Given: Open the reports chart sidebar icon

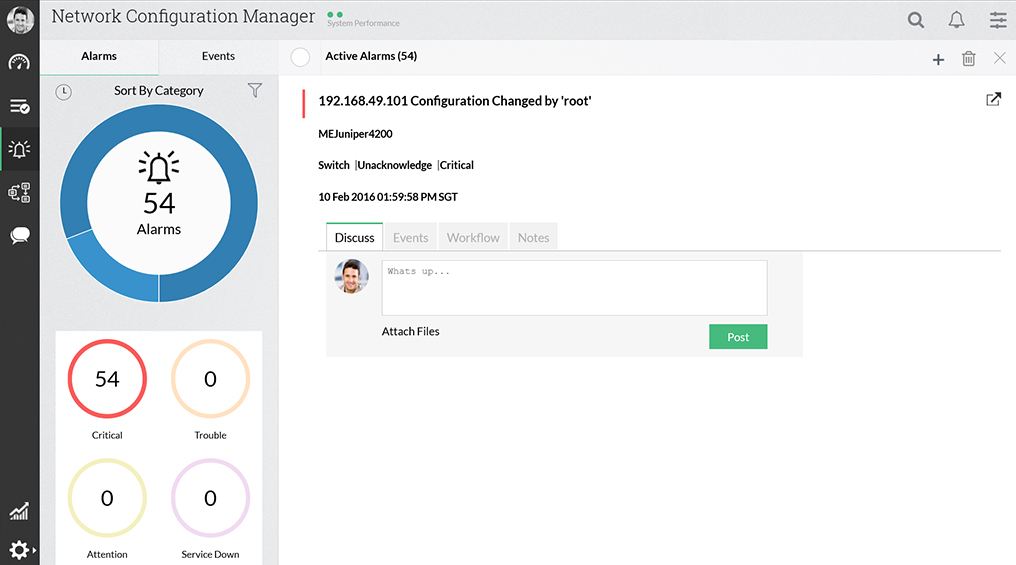Looking at the screenshot, I should (x=19, y=512).
